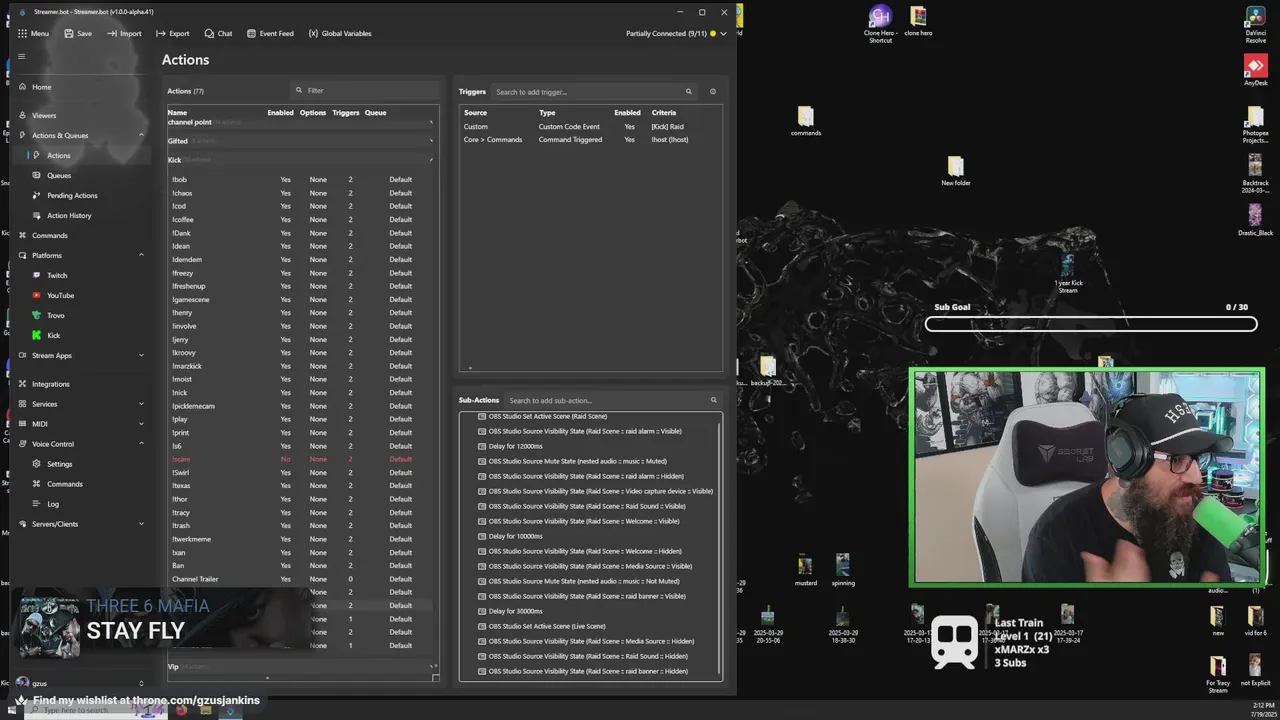This screenshot has height=720, width=1280.
Task: Sort actions by the Name column
Action: tap(177, 113)
